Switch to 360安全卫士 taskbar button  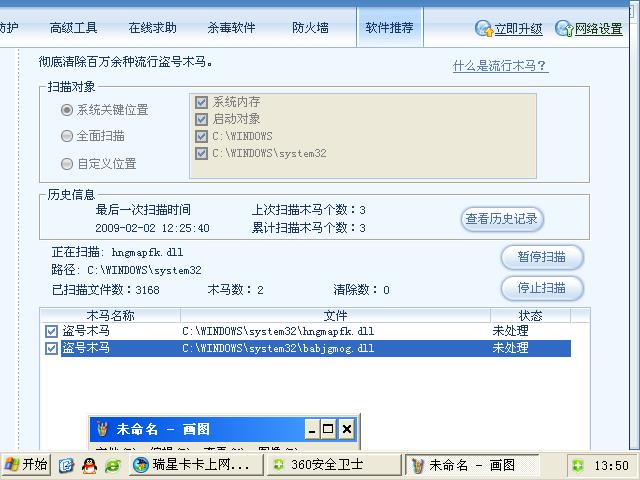coord(334,465)
